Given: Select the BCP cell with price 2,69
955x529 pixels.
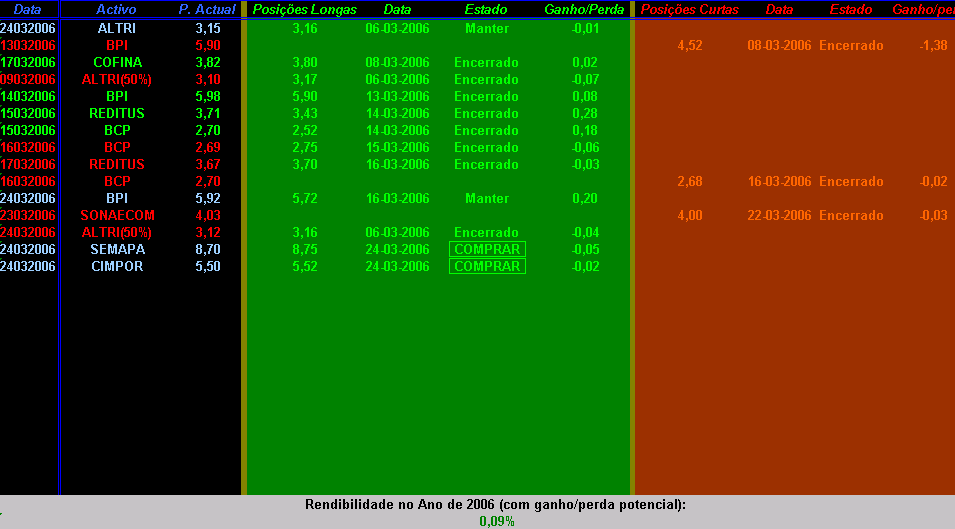Looking at the screenshot, I should tap(117, 147).
